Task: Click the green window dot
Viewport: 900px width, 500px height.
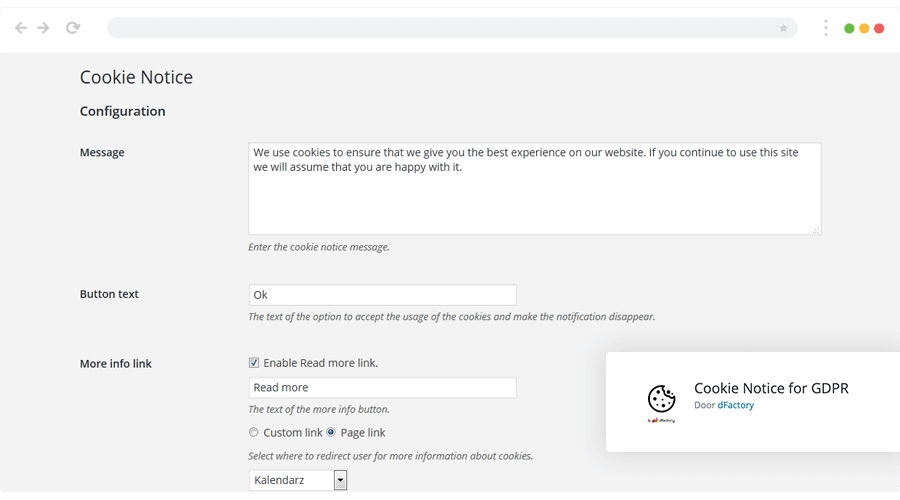Action: (849, 28)
